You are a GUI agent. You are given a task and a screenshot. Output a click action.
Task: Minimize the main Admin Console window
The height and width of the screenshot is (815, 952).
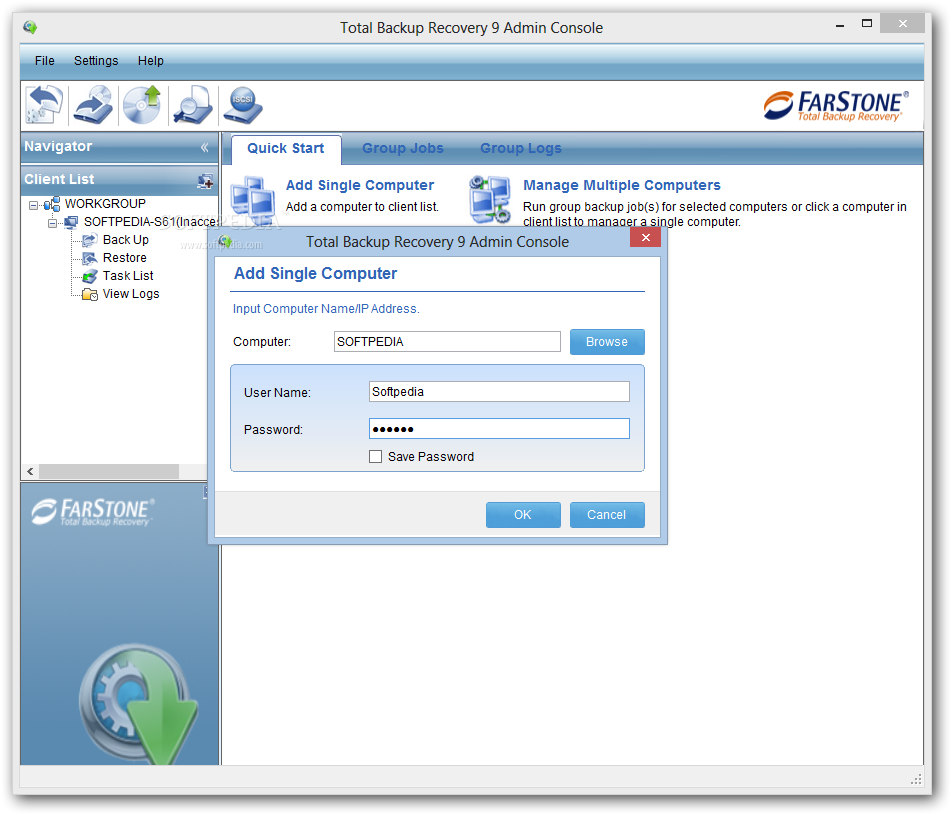840,26
